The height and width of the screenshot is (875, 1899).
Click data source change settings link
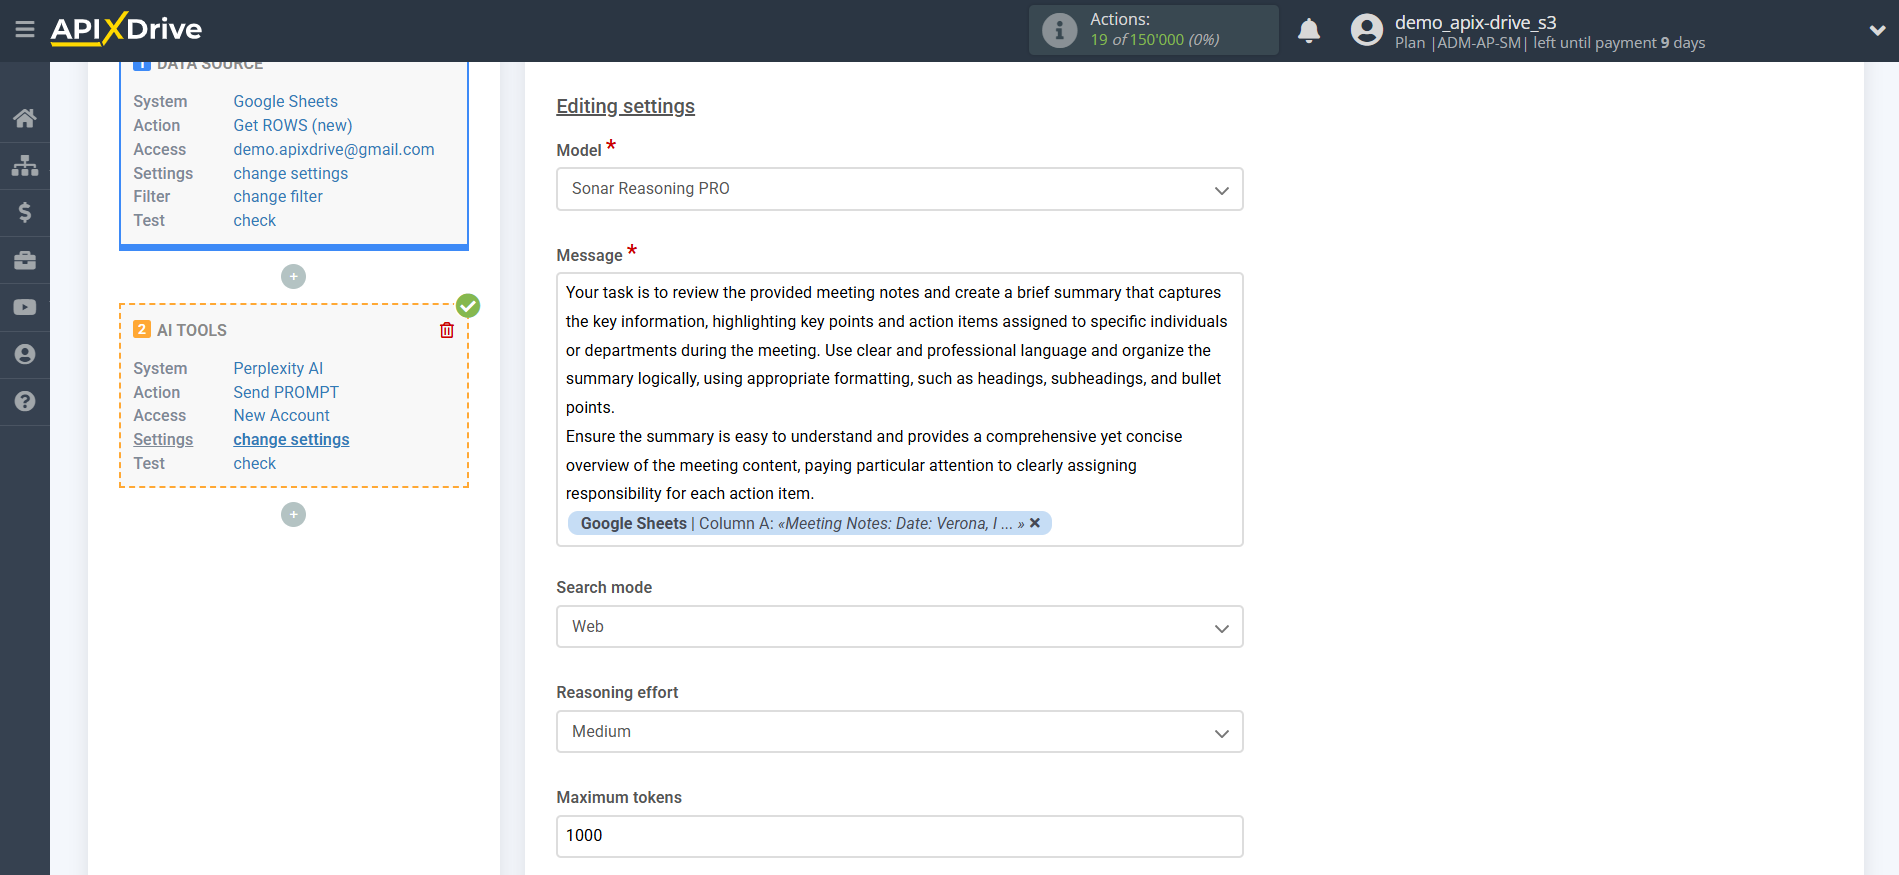click(291, 173)
